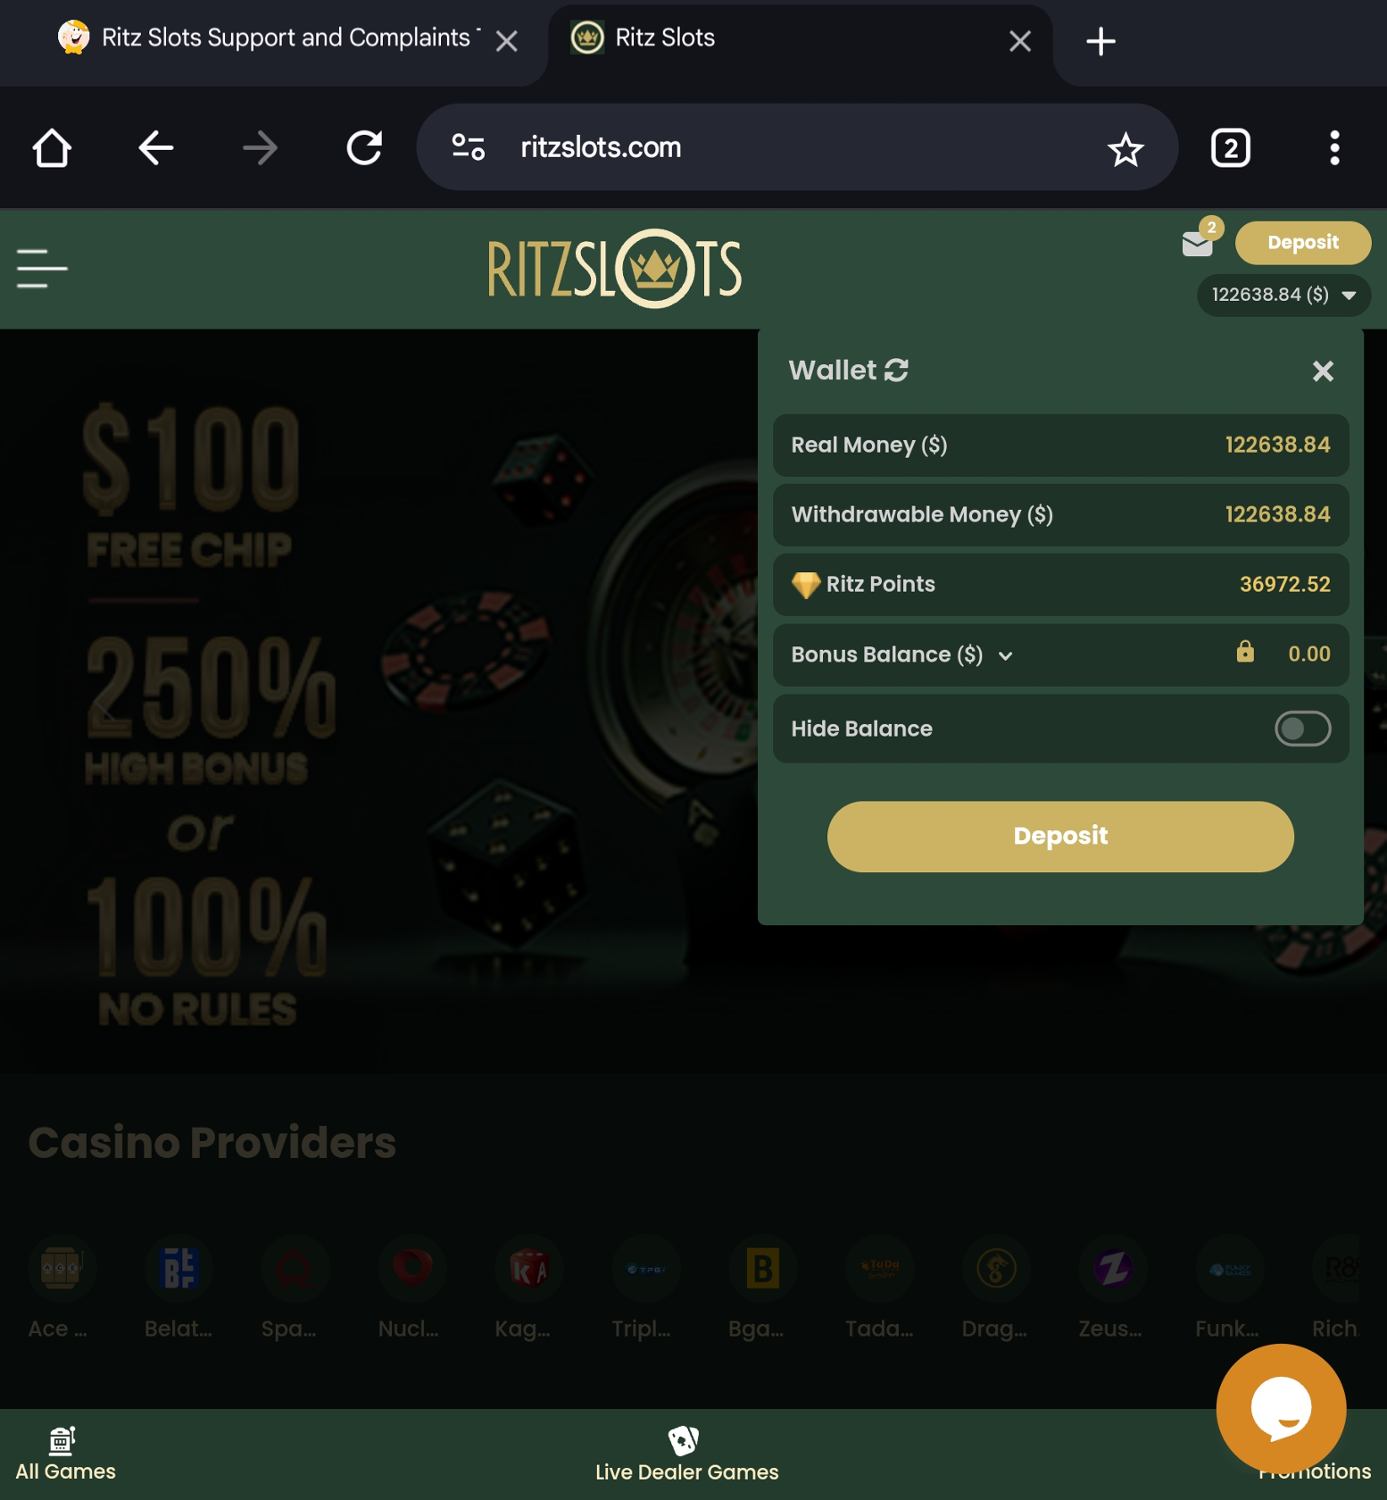Open the site settings icon in address bar
This screenshot has width=1387, height=1500.
point(468,148)
